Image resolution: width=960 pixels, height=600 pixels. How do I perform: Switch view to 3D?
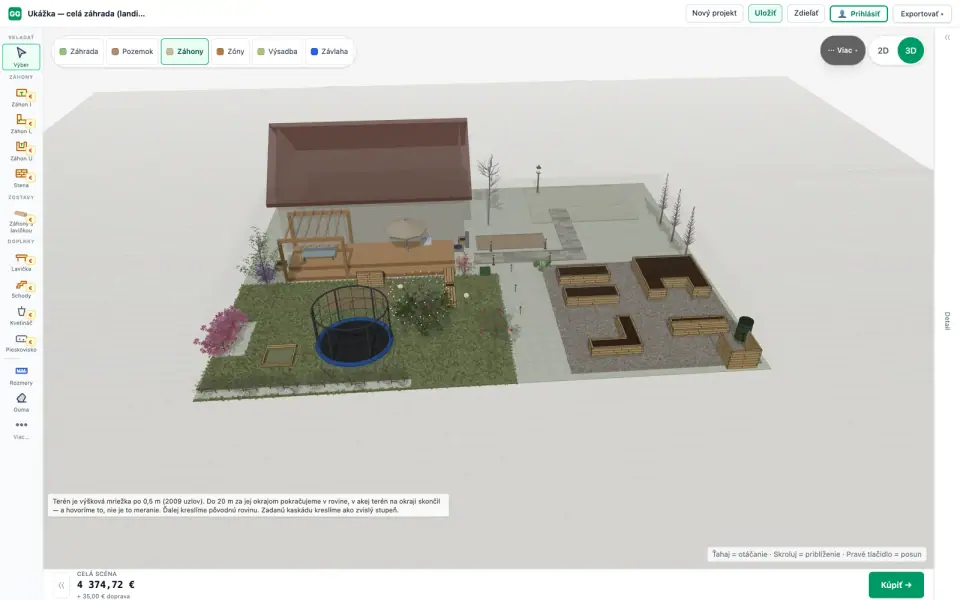tap(910, 51)
